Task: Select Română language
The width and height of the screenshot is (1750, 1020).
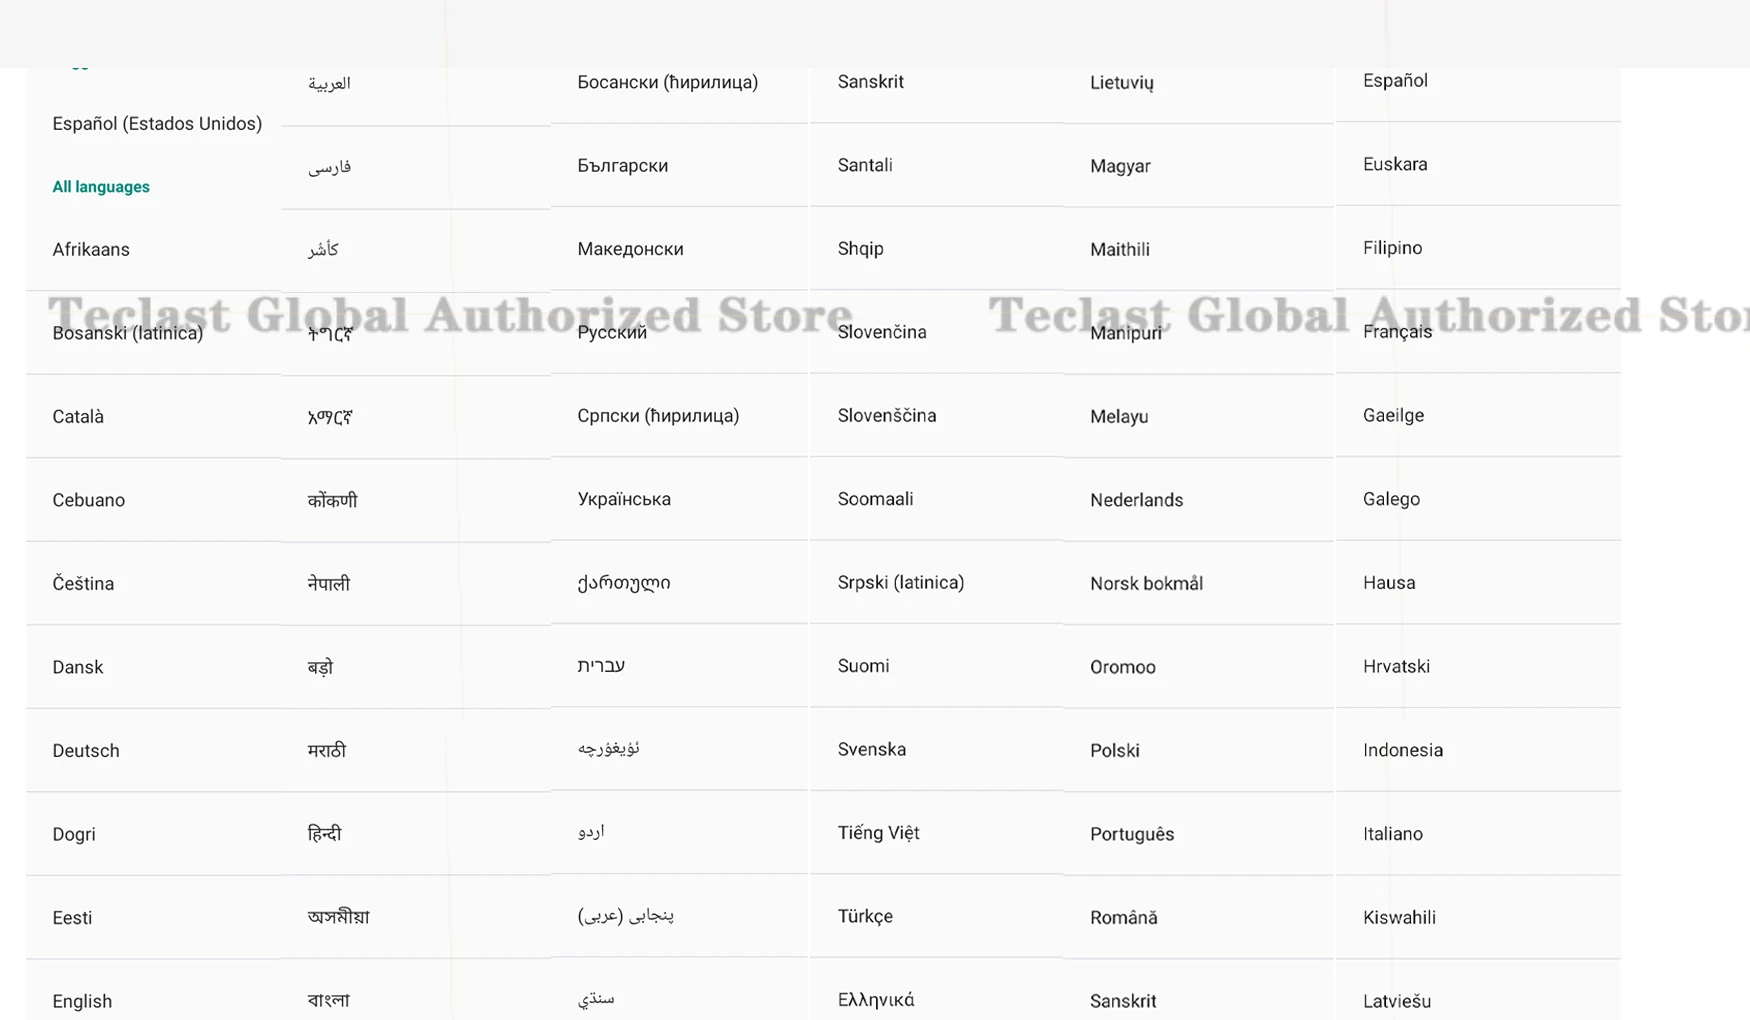Action: [x=1124, y=918]
